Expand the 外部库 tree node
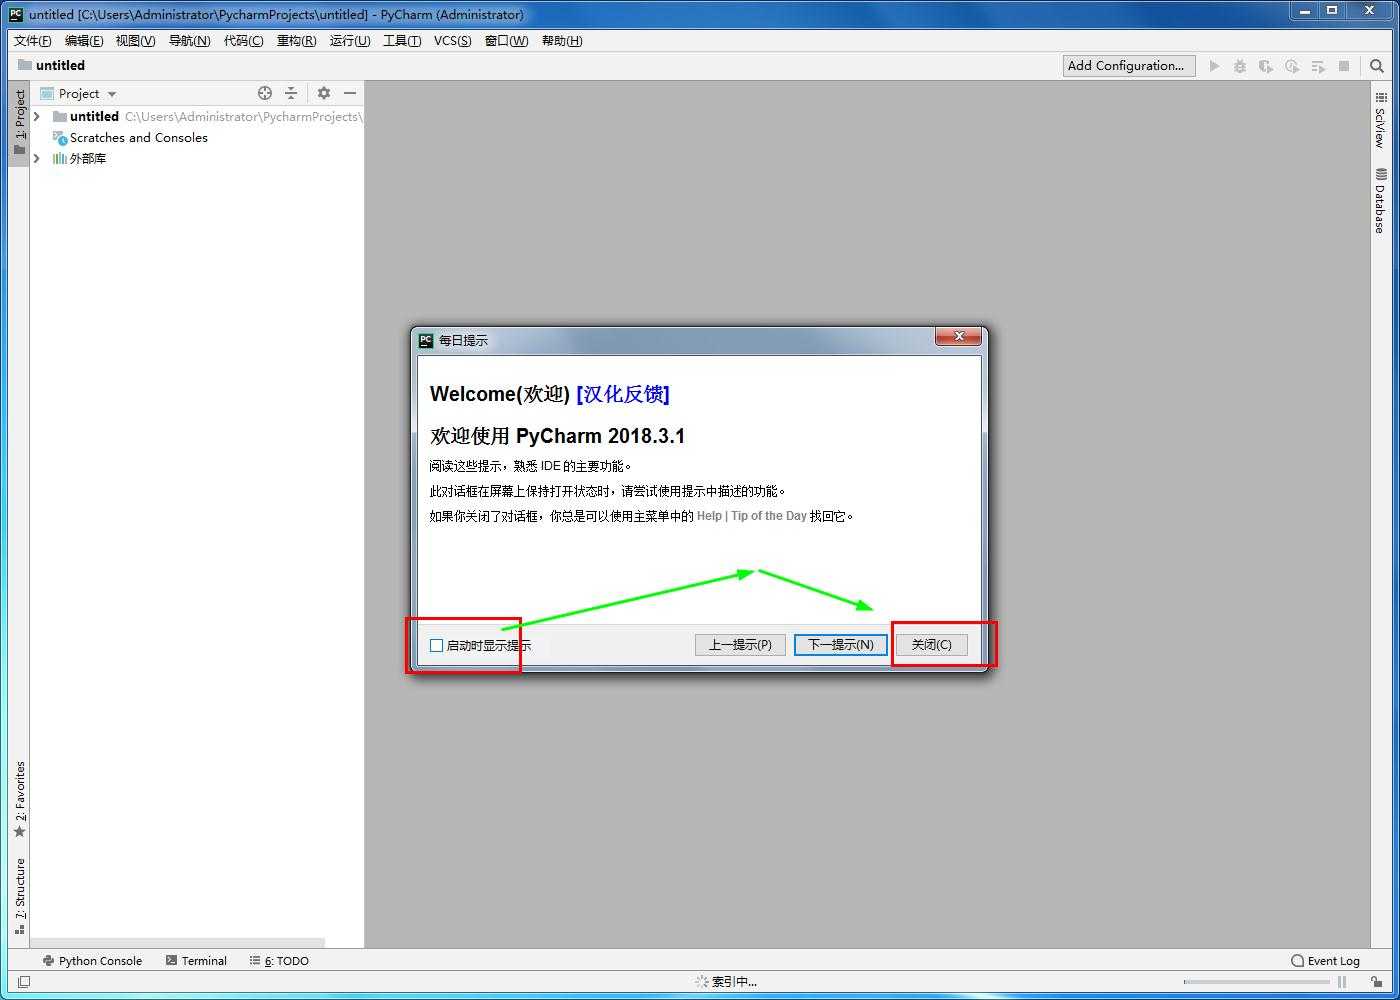1400x1000 pixels. point(38,159)
